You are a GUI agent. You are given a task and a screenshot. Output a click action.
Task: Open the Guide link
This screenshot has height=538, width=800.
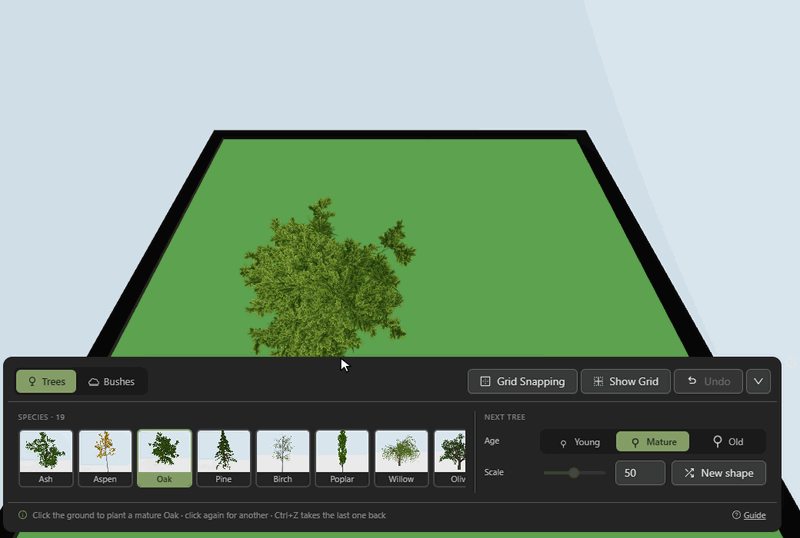coord(754,515)
